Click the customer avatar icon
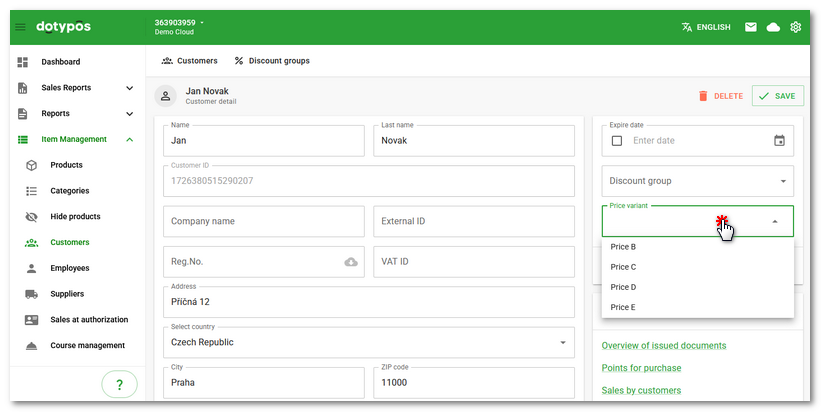 (166, 96)
